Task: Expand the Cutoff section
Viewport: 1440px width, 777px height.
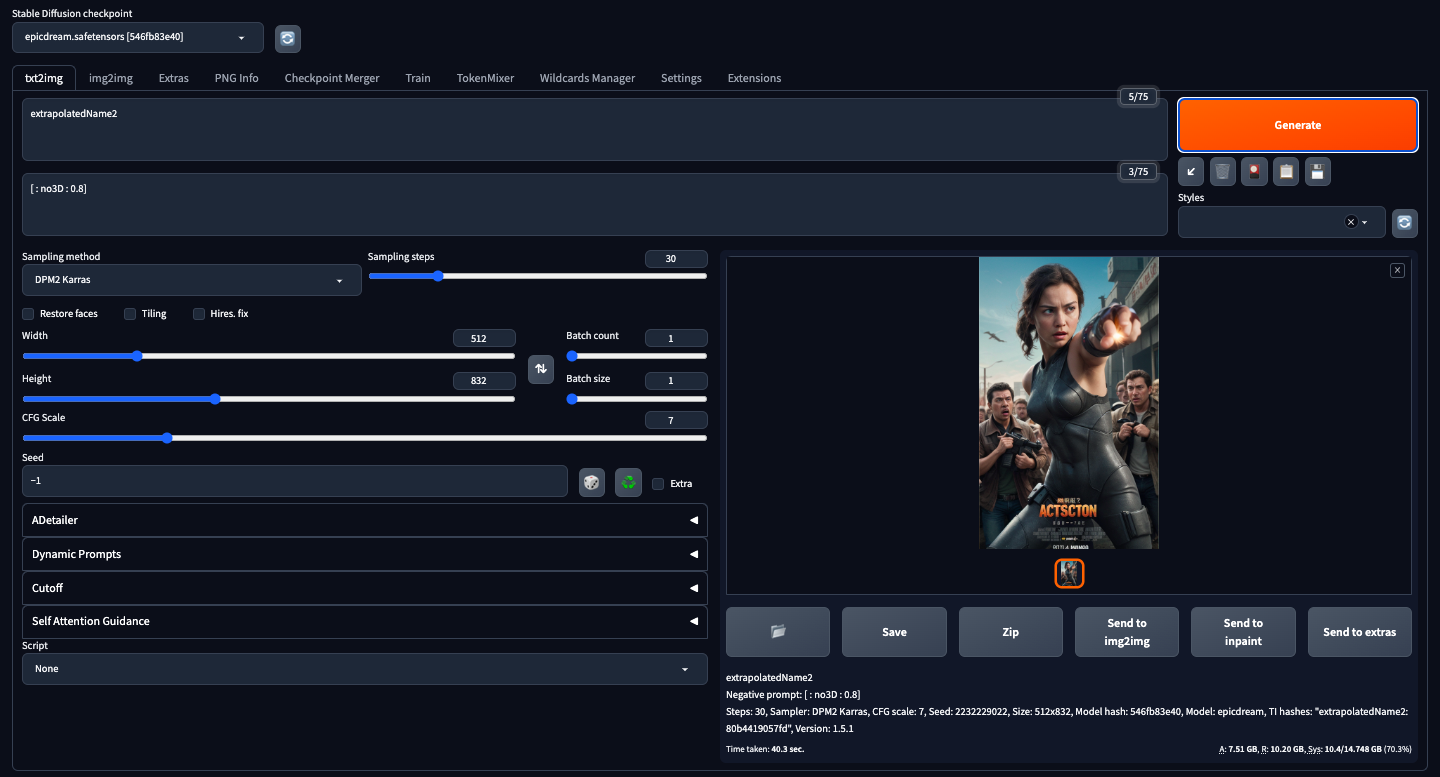Action: [x=365, y=588]
